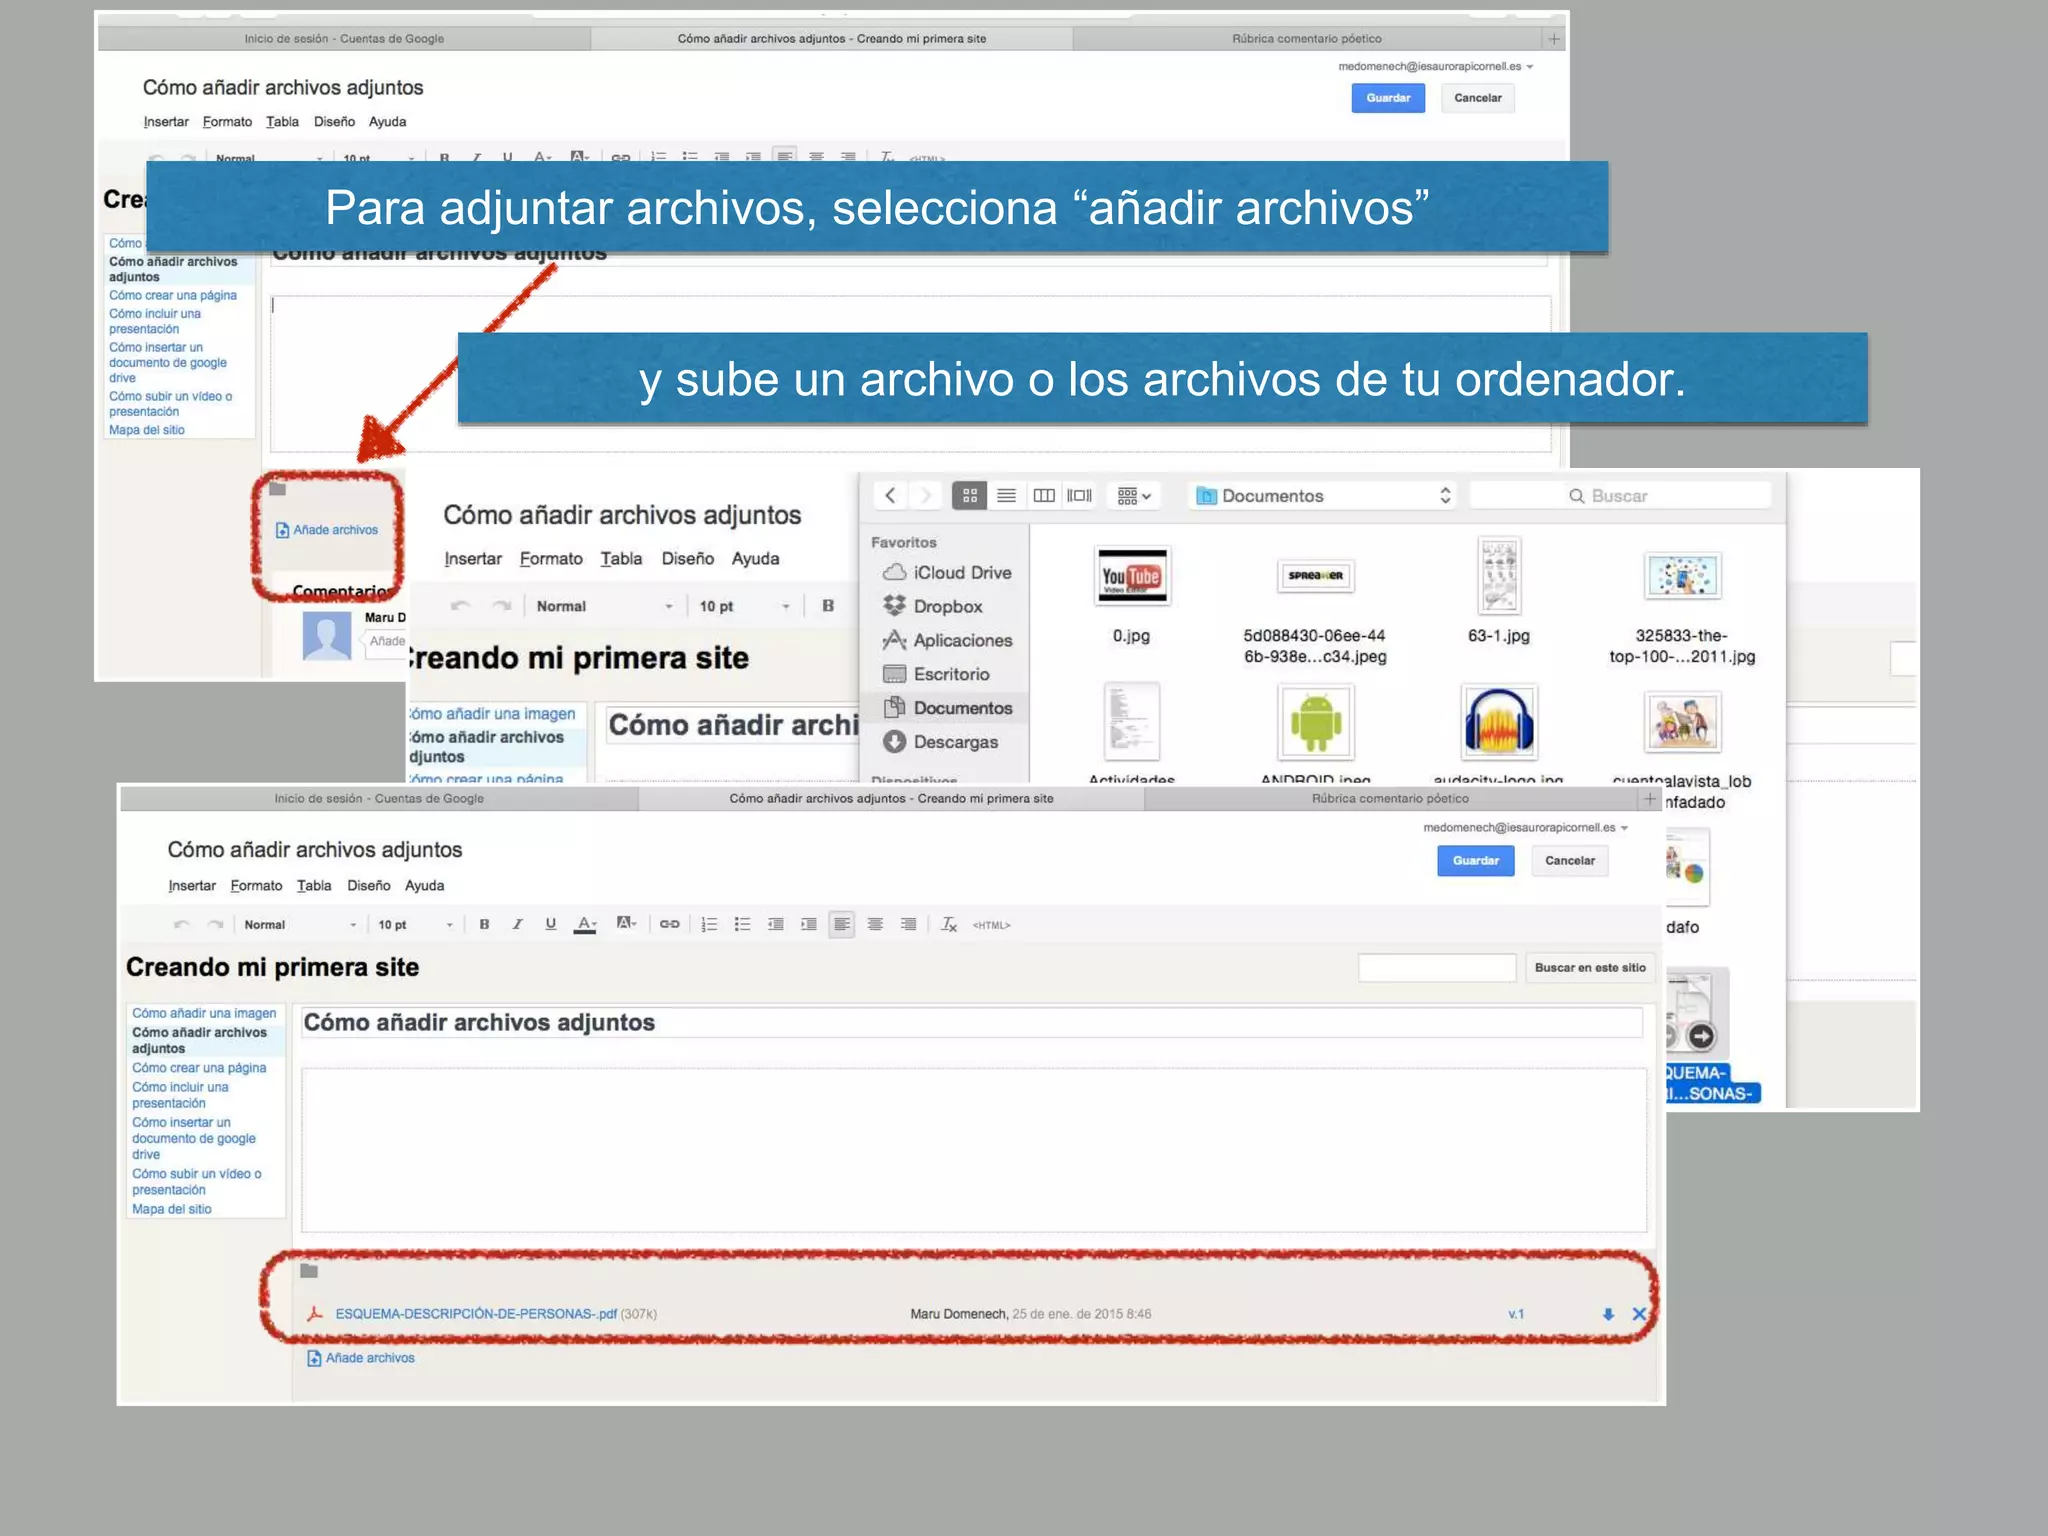Open text color picker in lower editor
The image size is (2048, 1536).
pyautogui.click(x=586, y=925)
